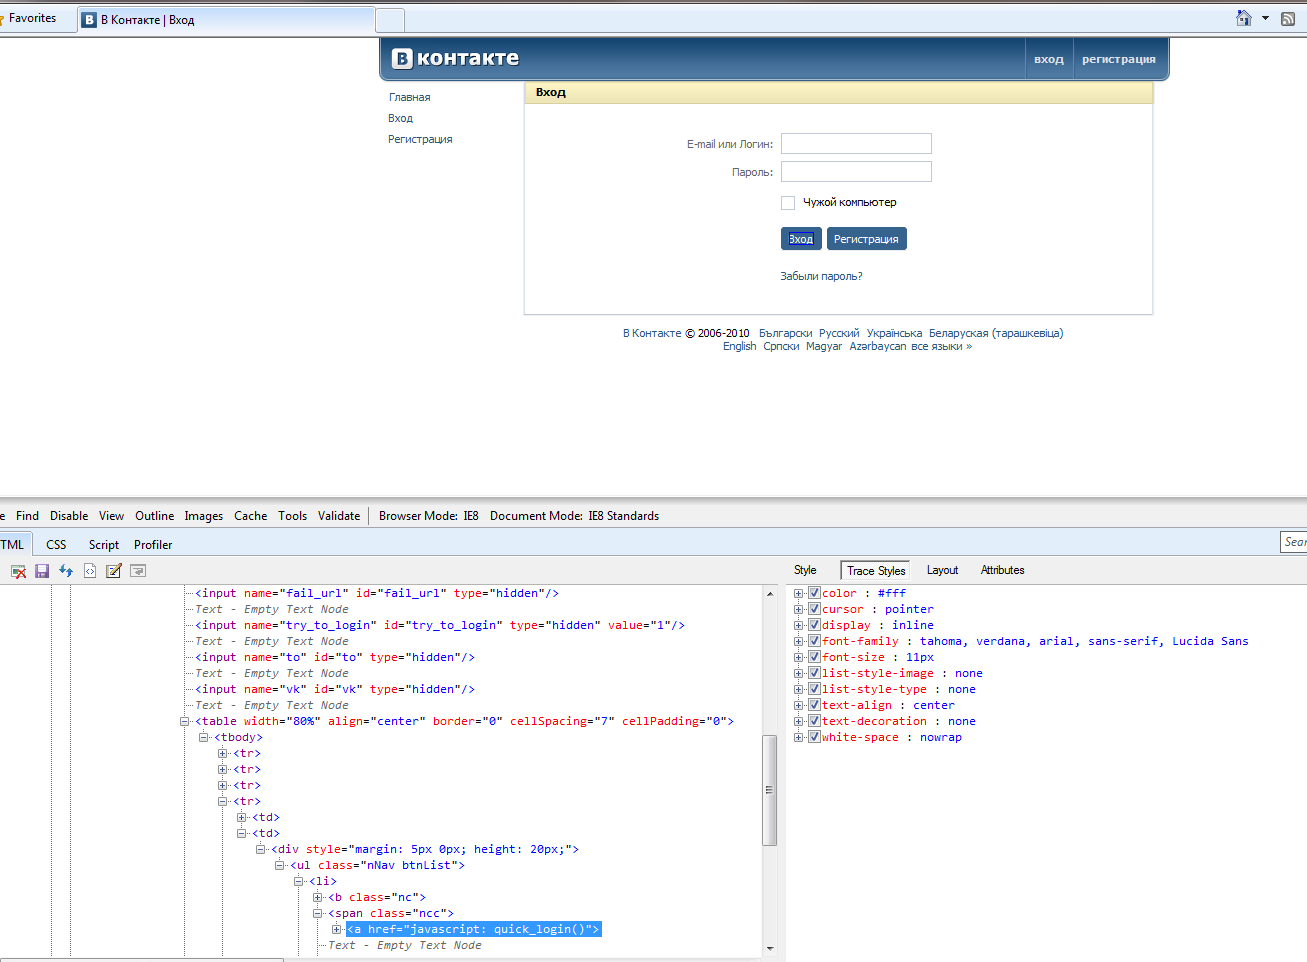
Task: Select the input name="vk" row
Action: 334,689
